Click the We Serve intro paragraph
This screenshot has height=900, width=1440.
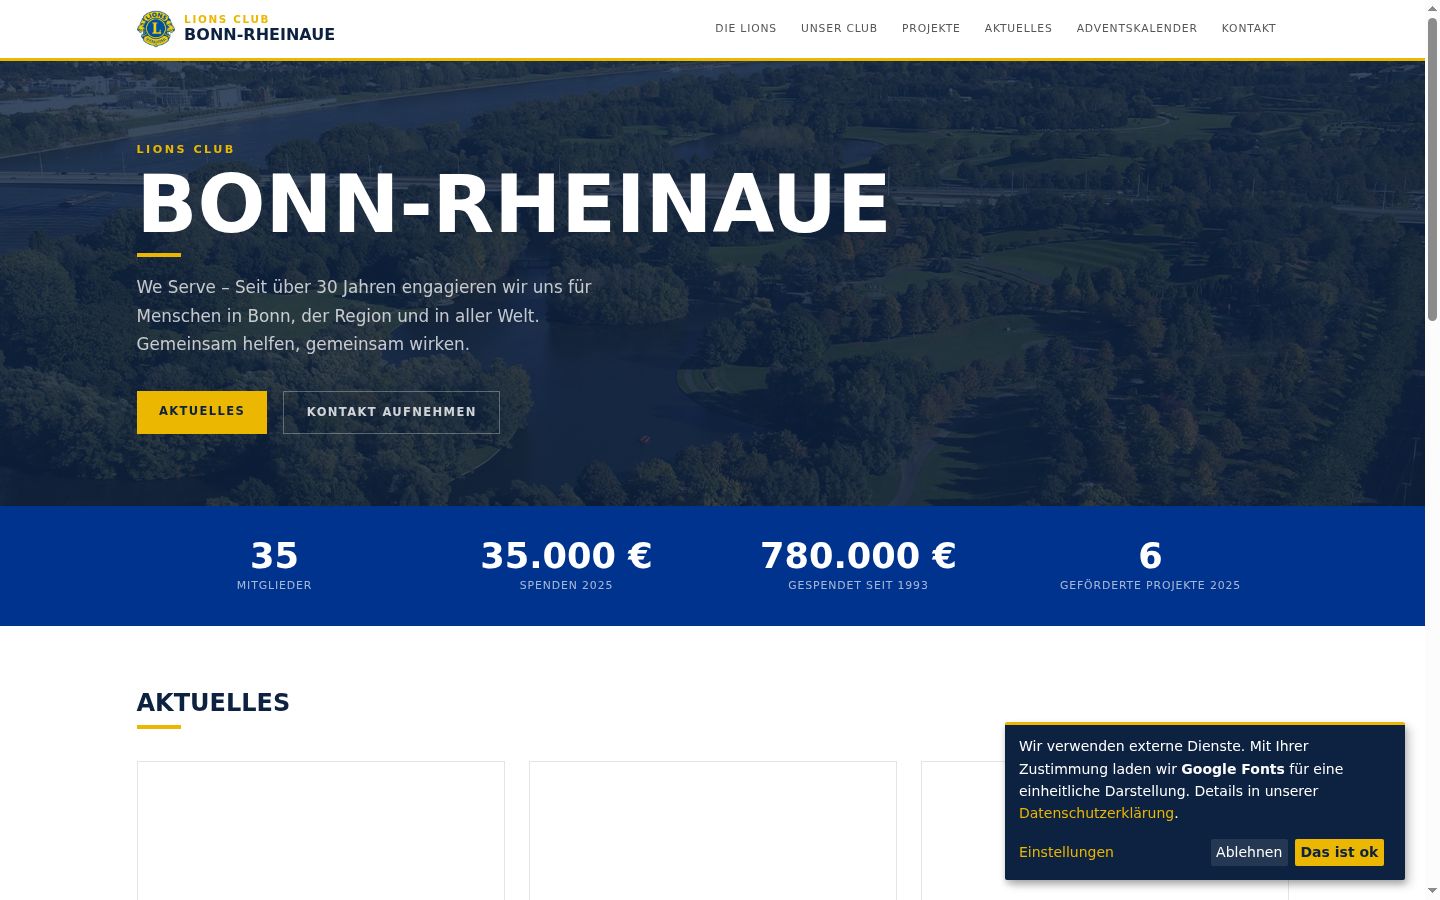(364, 315)
